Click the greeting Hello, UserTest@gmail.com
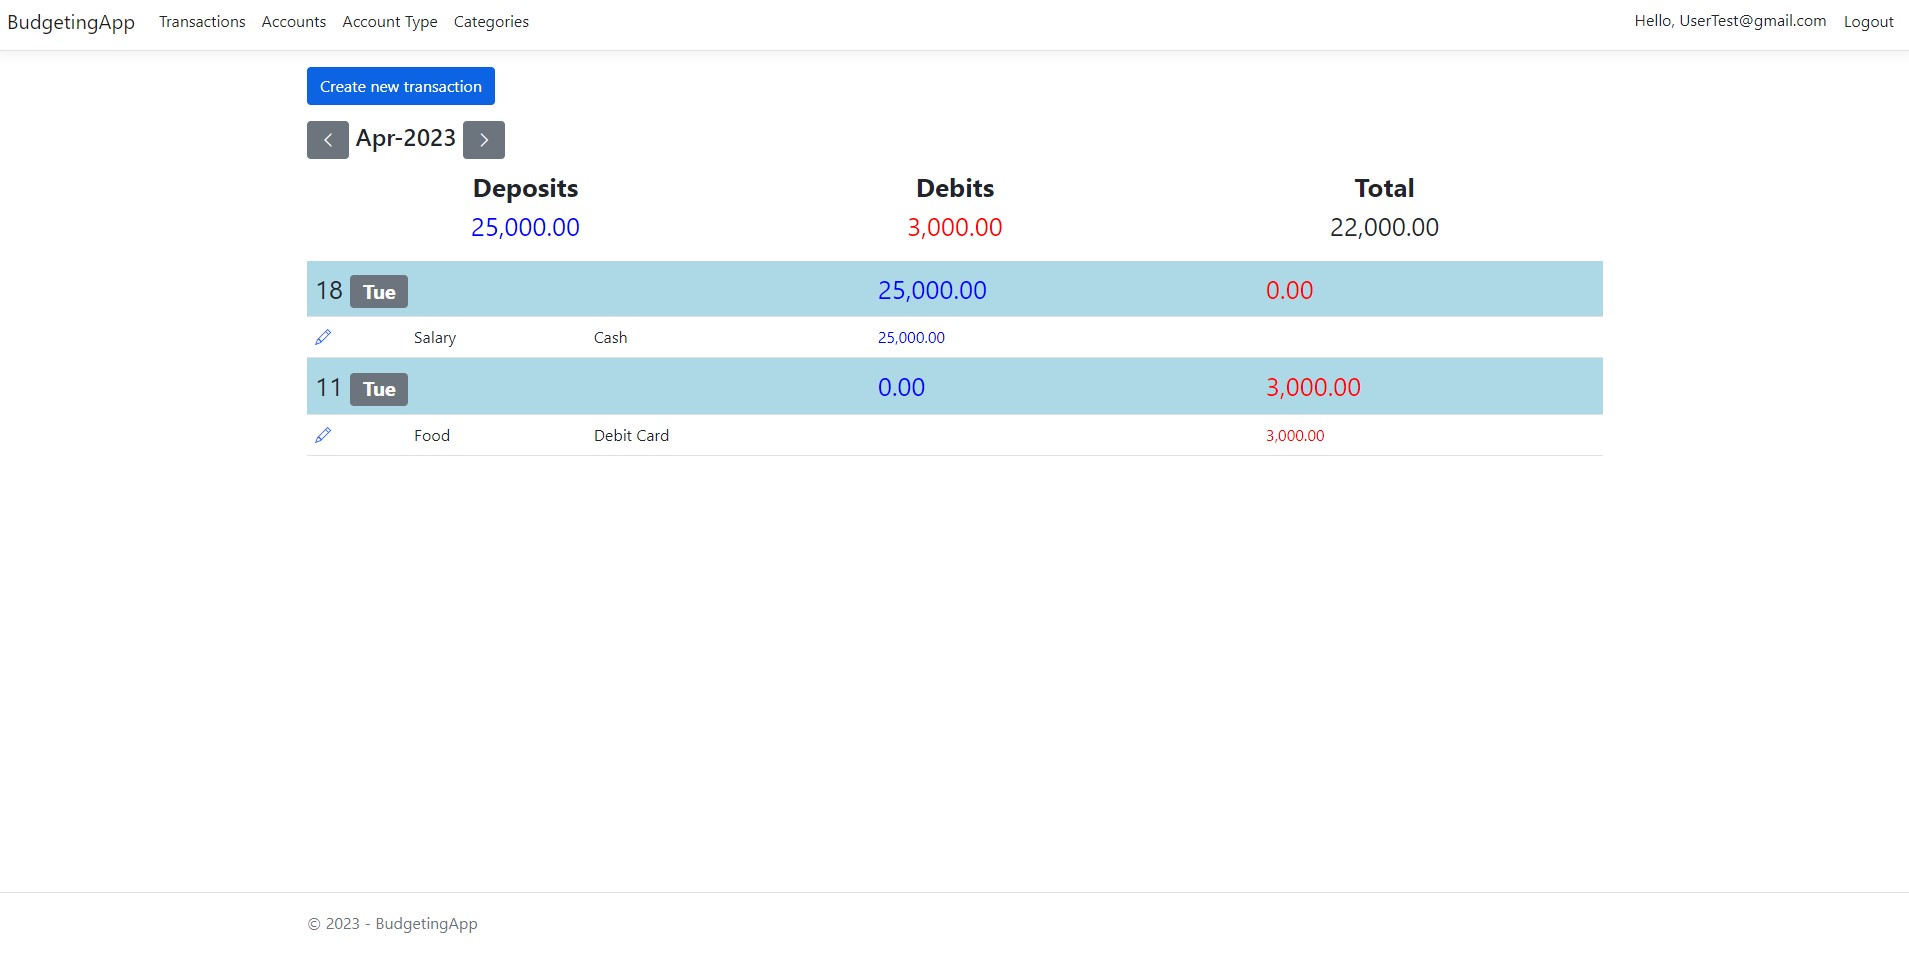Image resolution: width=1909 pixels, height=953 pixels. point(1730,20)
